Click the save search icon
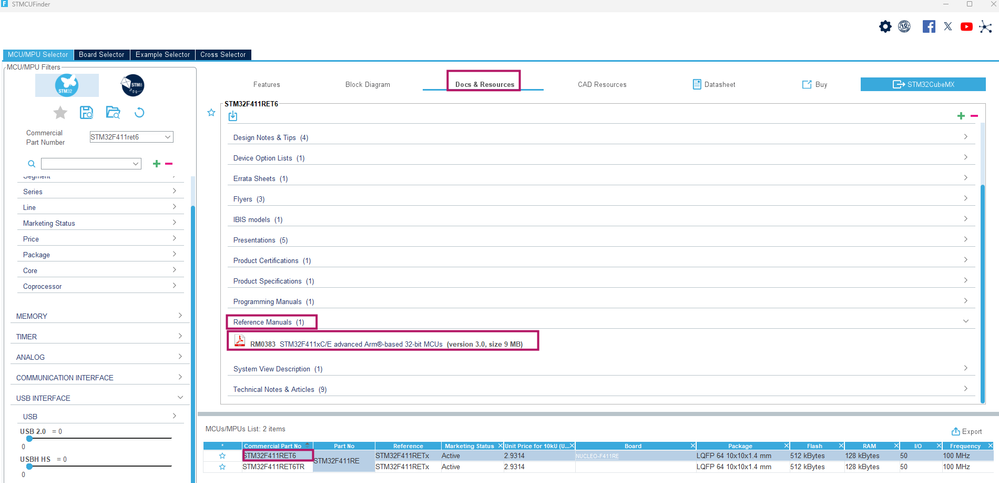This screenshot has width=999, height=483. [x=87, y=113]
